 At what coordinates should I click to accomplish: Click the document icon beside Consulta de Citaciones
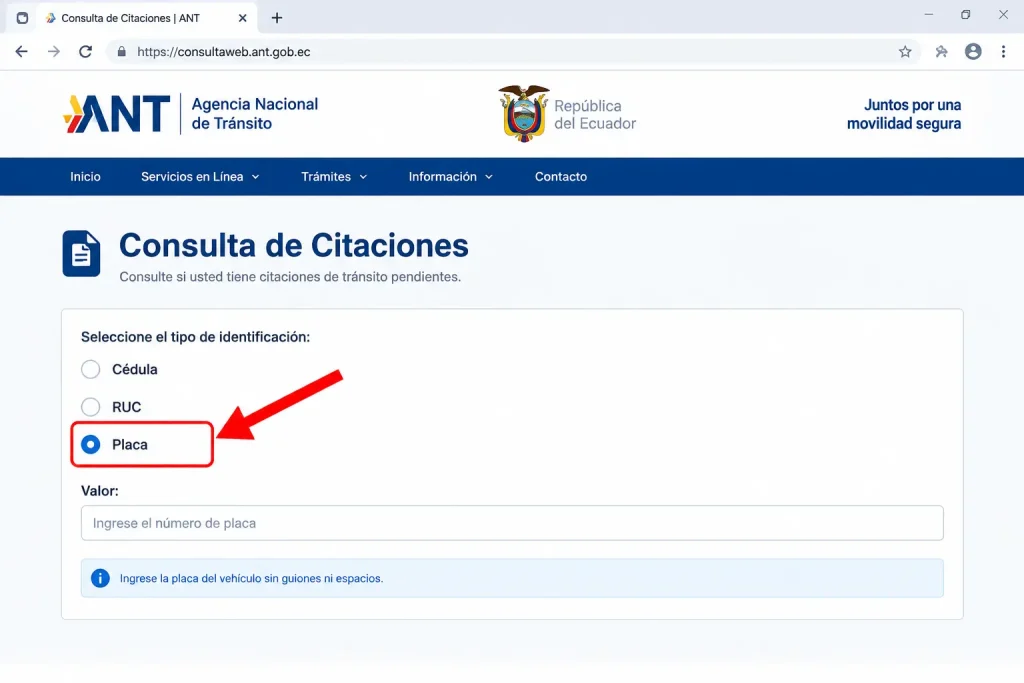pos(82,253)
